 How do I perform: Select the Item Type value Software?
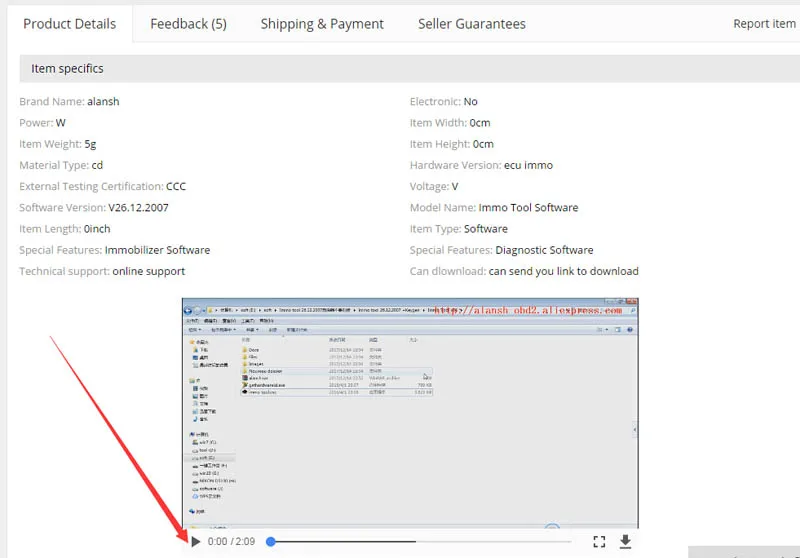(485, 229)
